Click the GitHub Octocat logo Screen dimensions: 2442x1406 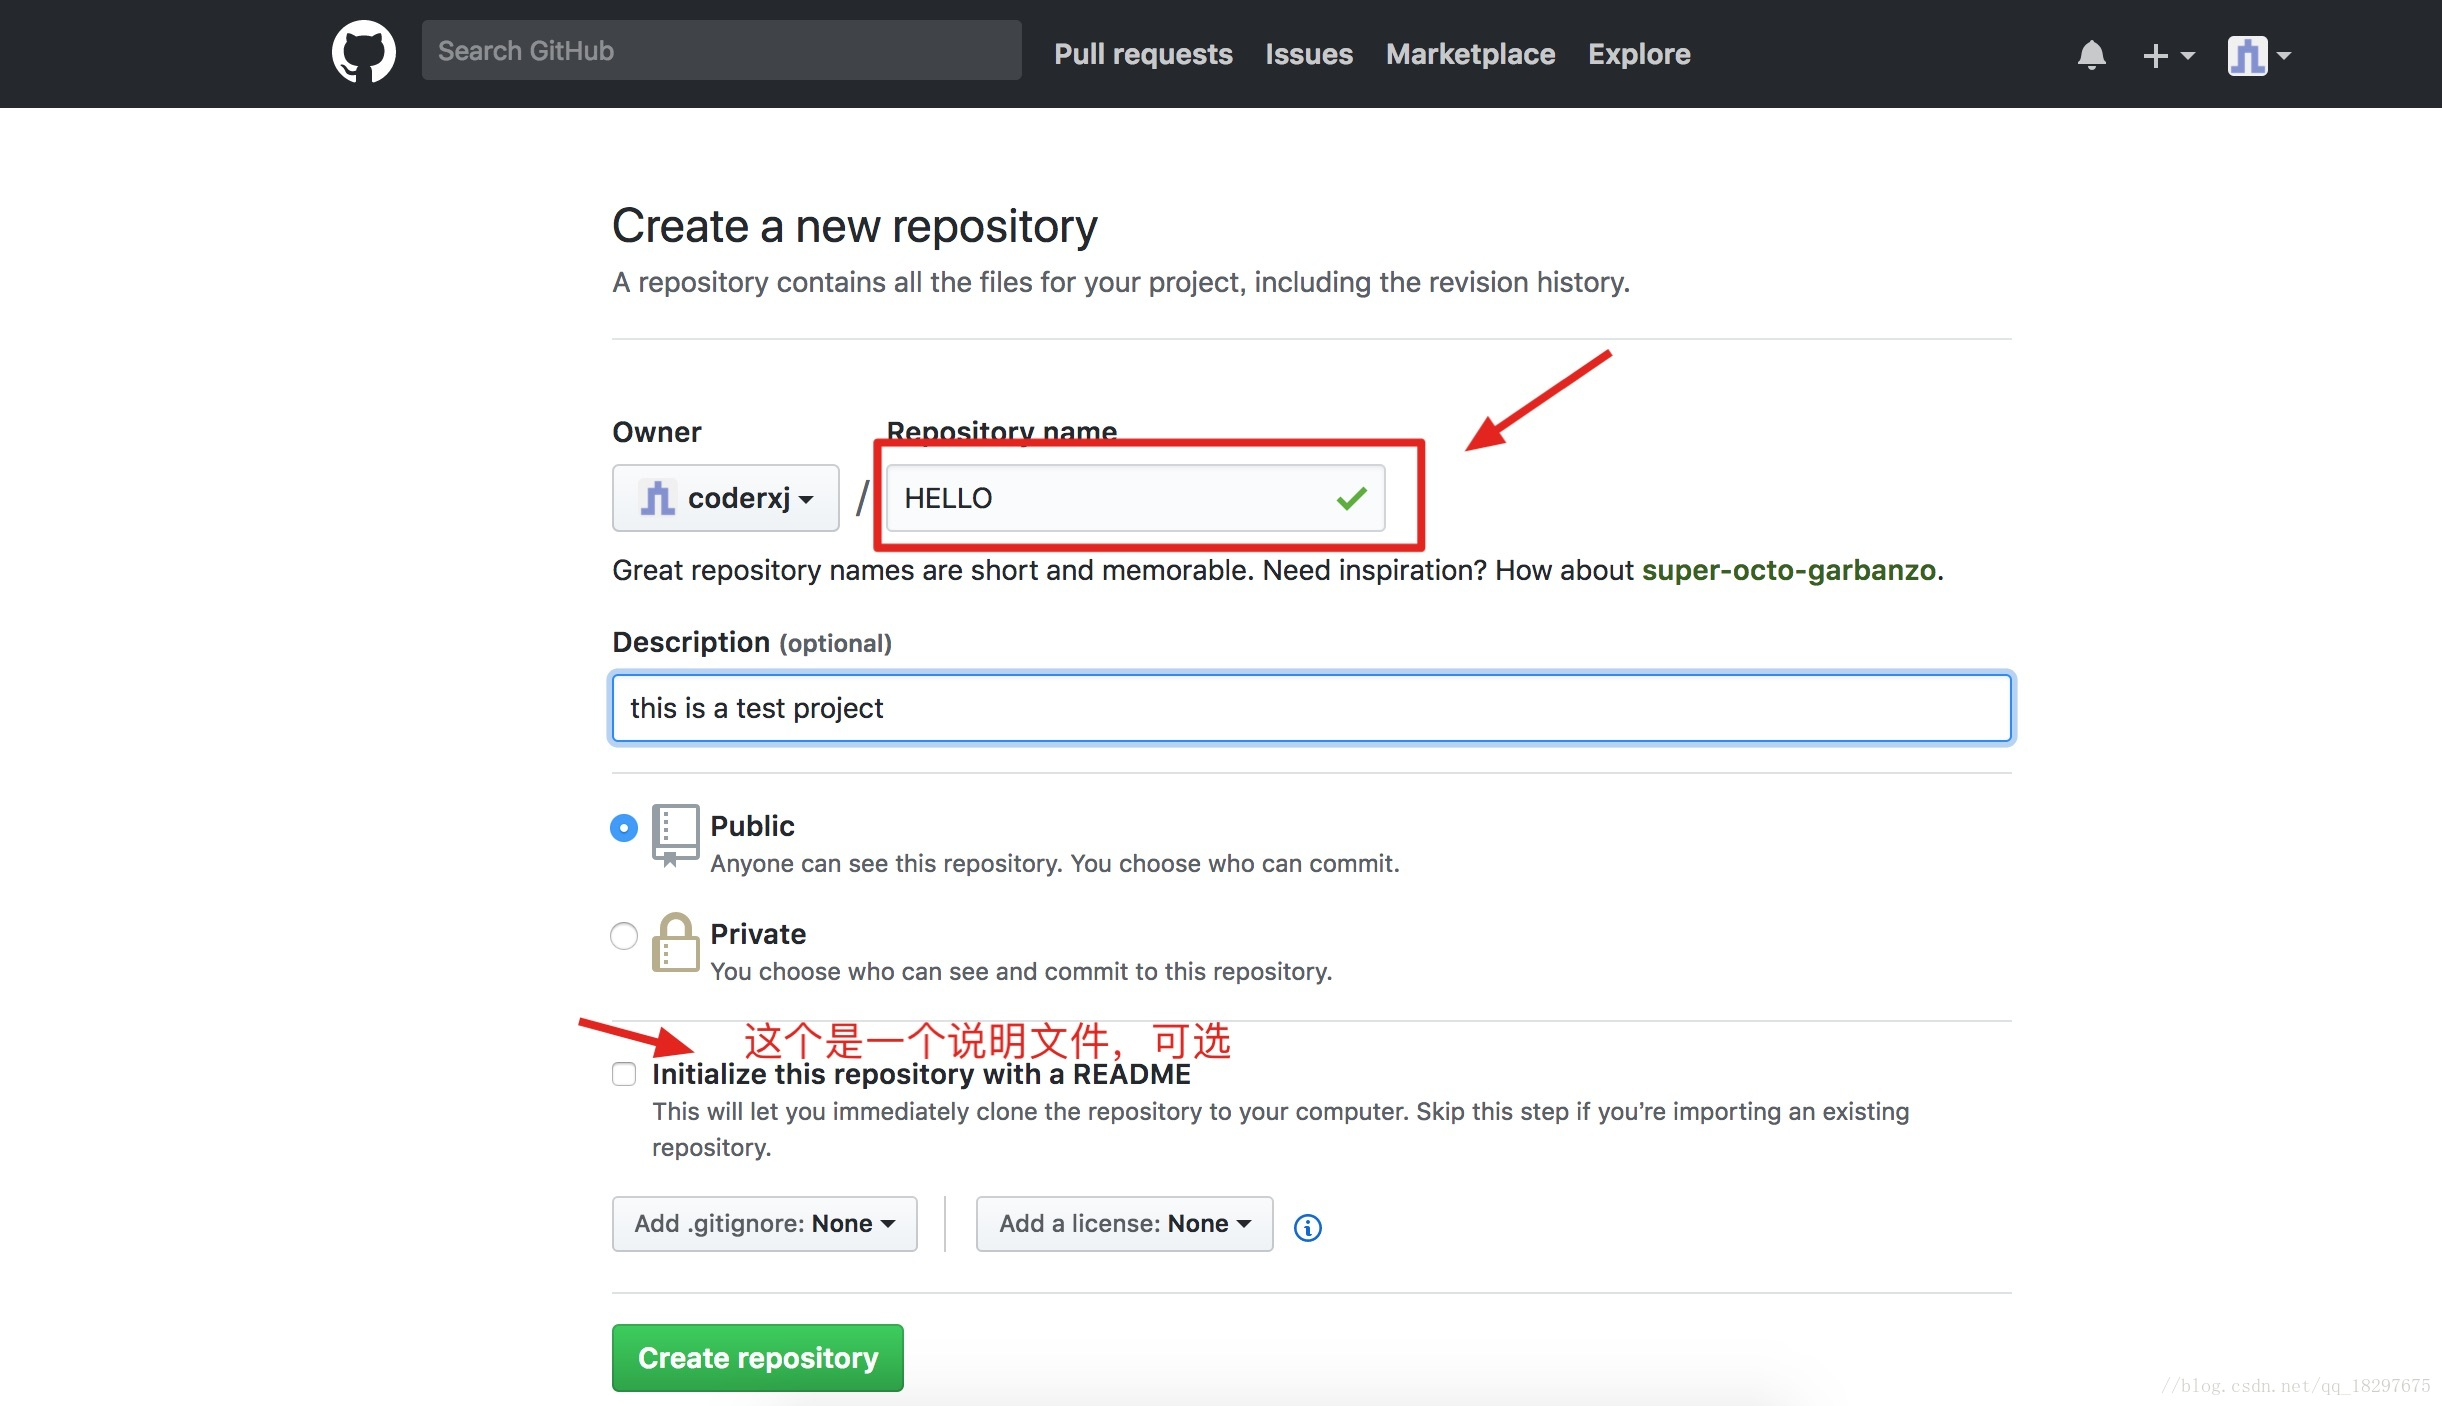coord(363,52)
